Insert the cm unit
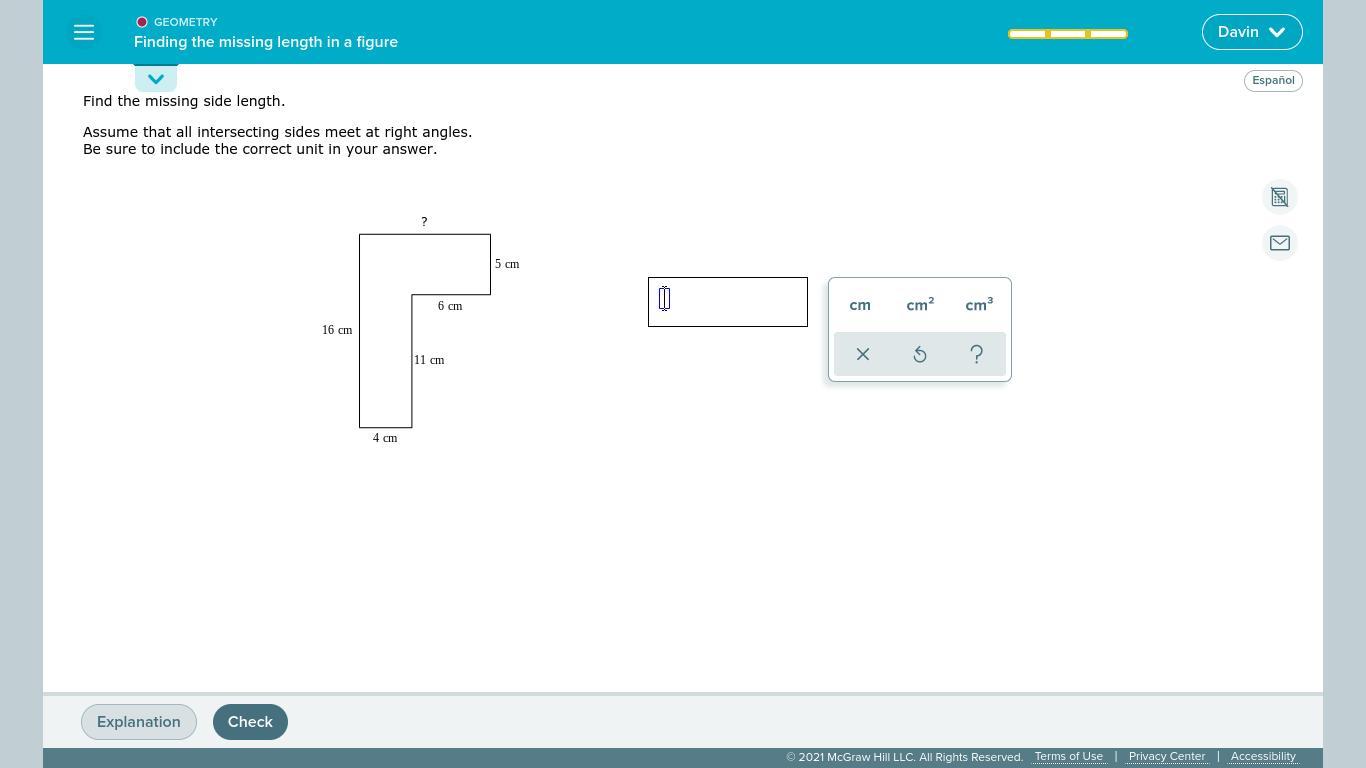The width and height of the screenshot is (1366, 768). click(860, 305)
